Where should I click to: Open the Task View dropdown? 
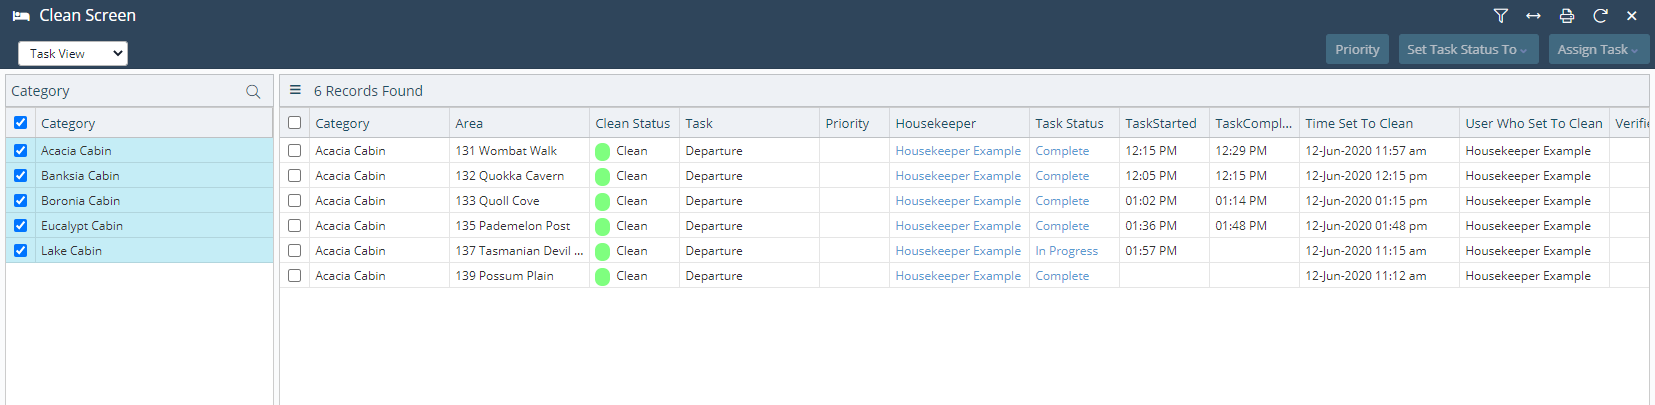point(73,53)
